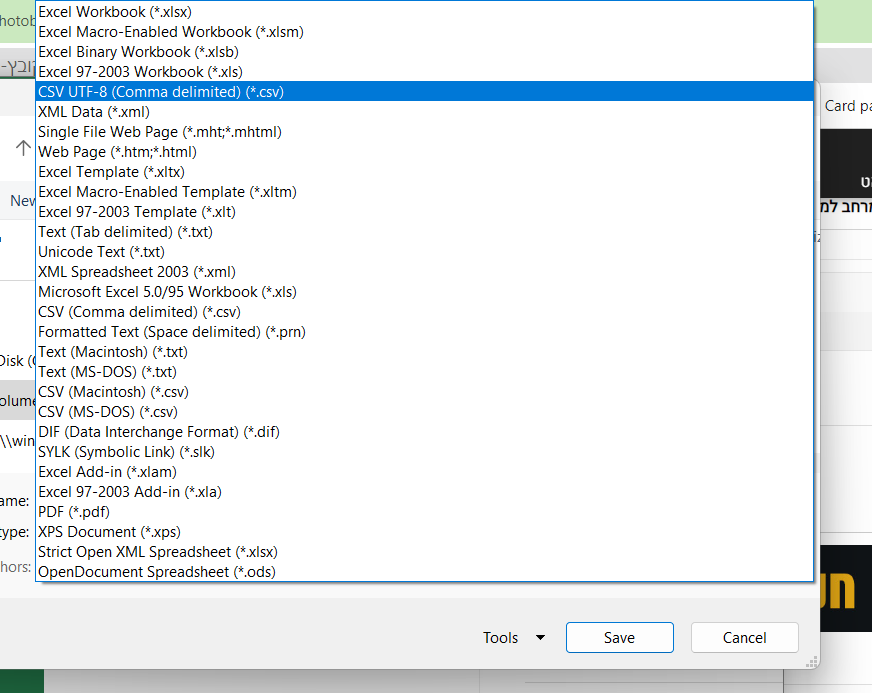
Task: Select CSV UTF-8 (Comma delimited) entry
Action: [x=160, y=92]
